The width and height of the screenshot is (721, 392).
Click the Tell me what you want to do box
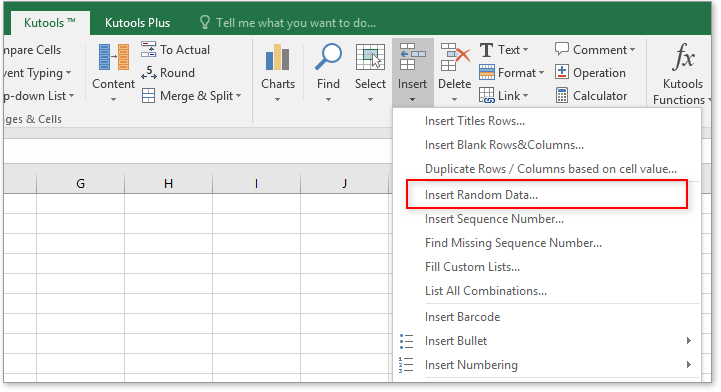[288, 23]
